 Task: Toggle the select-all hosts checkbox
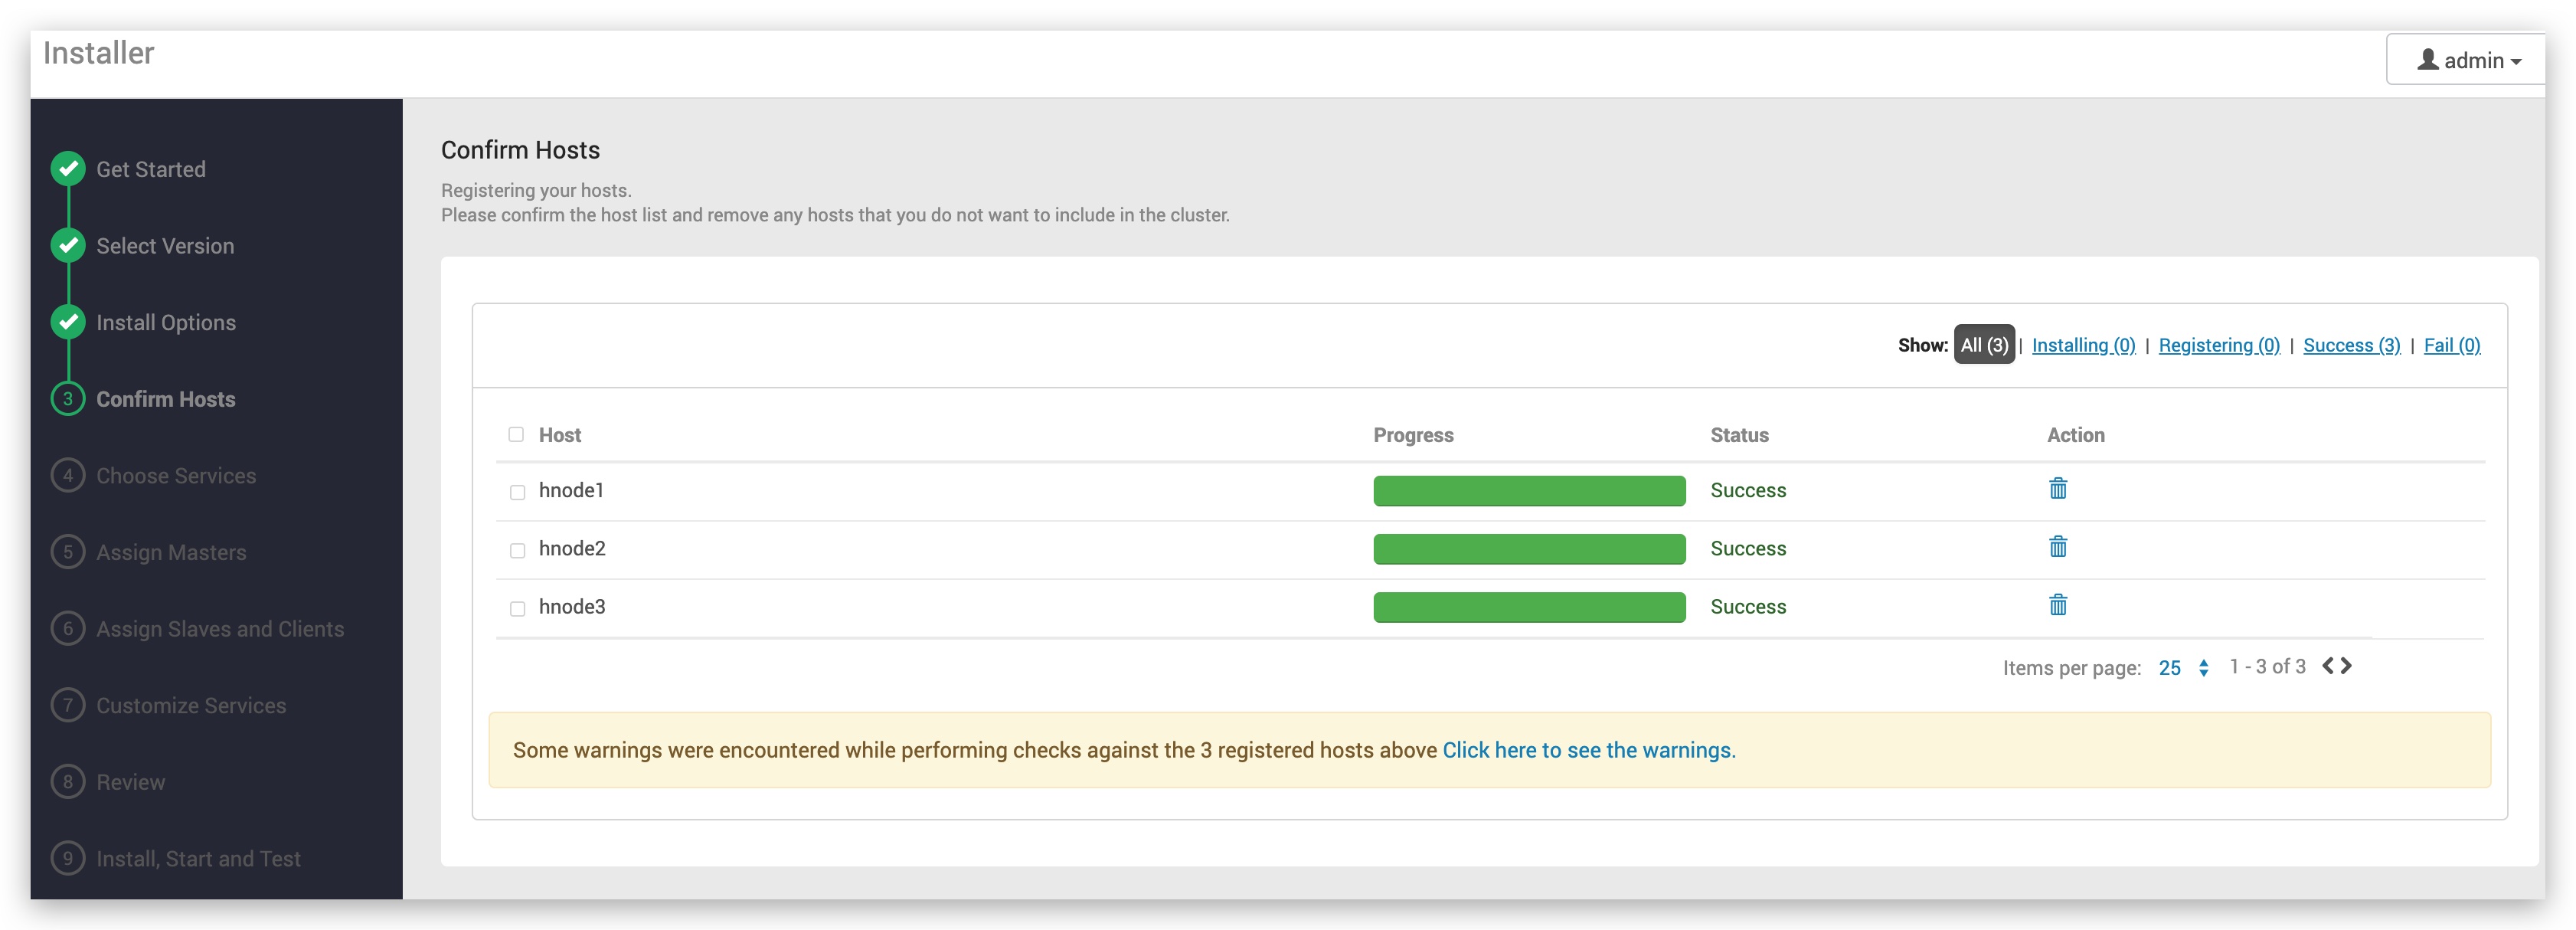coord(516,434)
